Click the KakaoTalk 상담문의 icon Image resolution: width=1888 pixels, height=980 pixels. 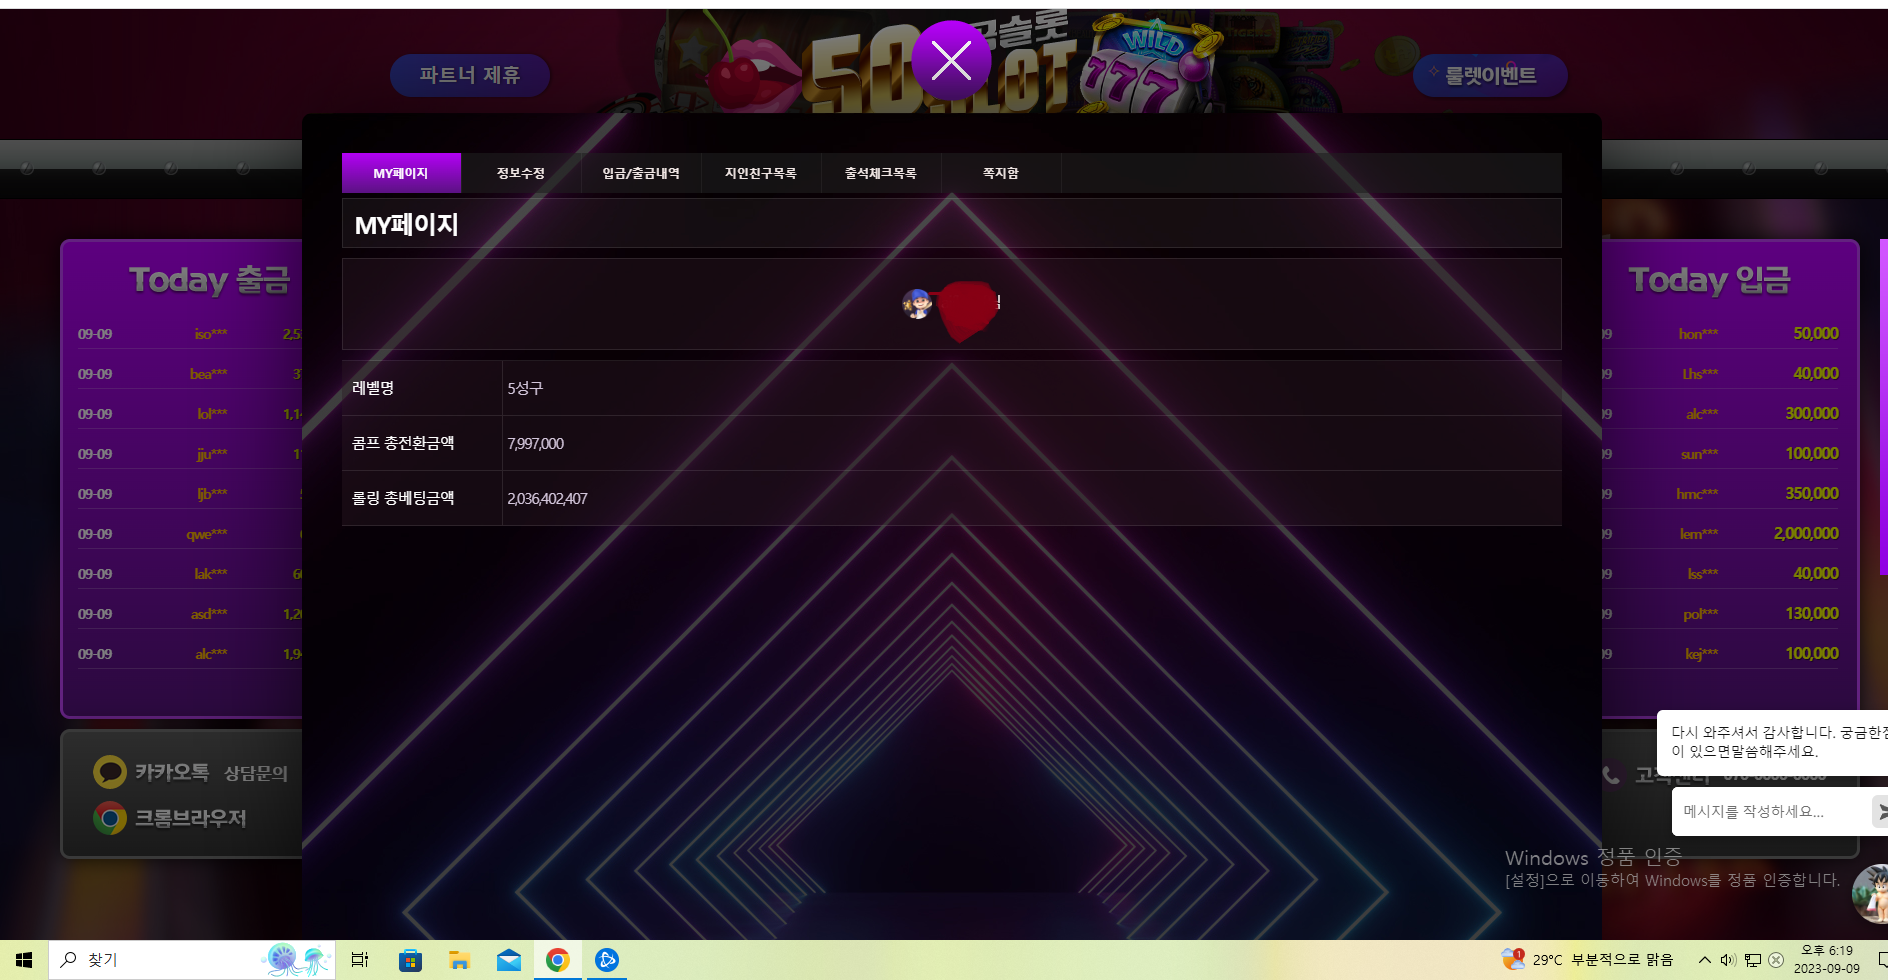coord(109,772)
